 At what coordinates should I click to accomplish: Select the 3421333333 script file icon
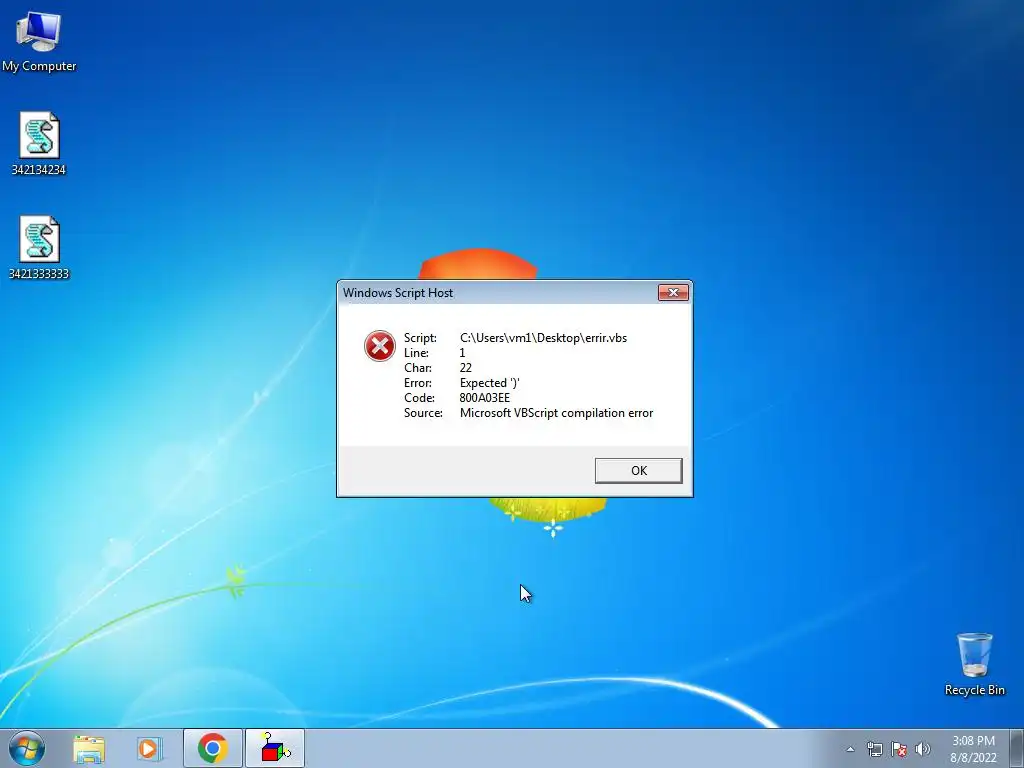tap(39, 248)
